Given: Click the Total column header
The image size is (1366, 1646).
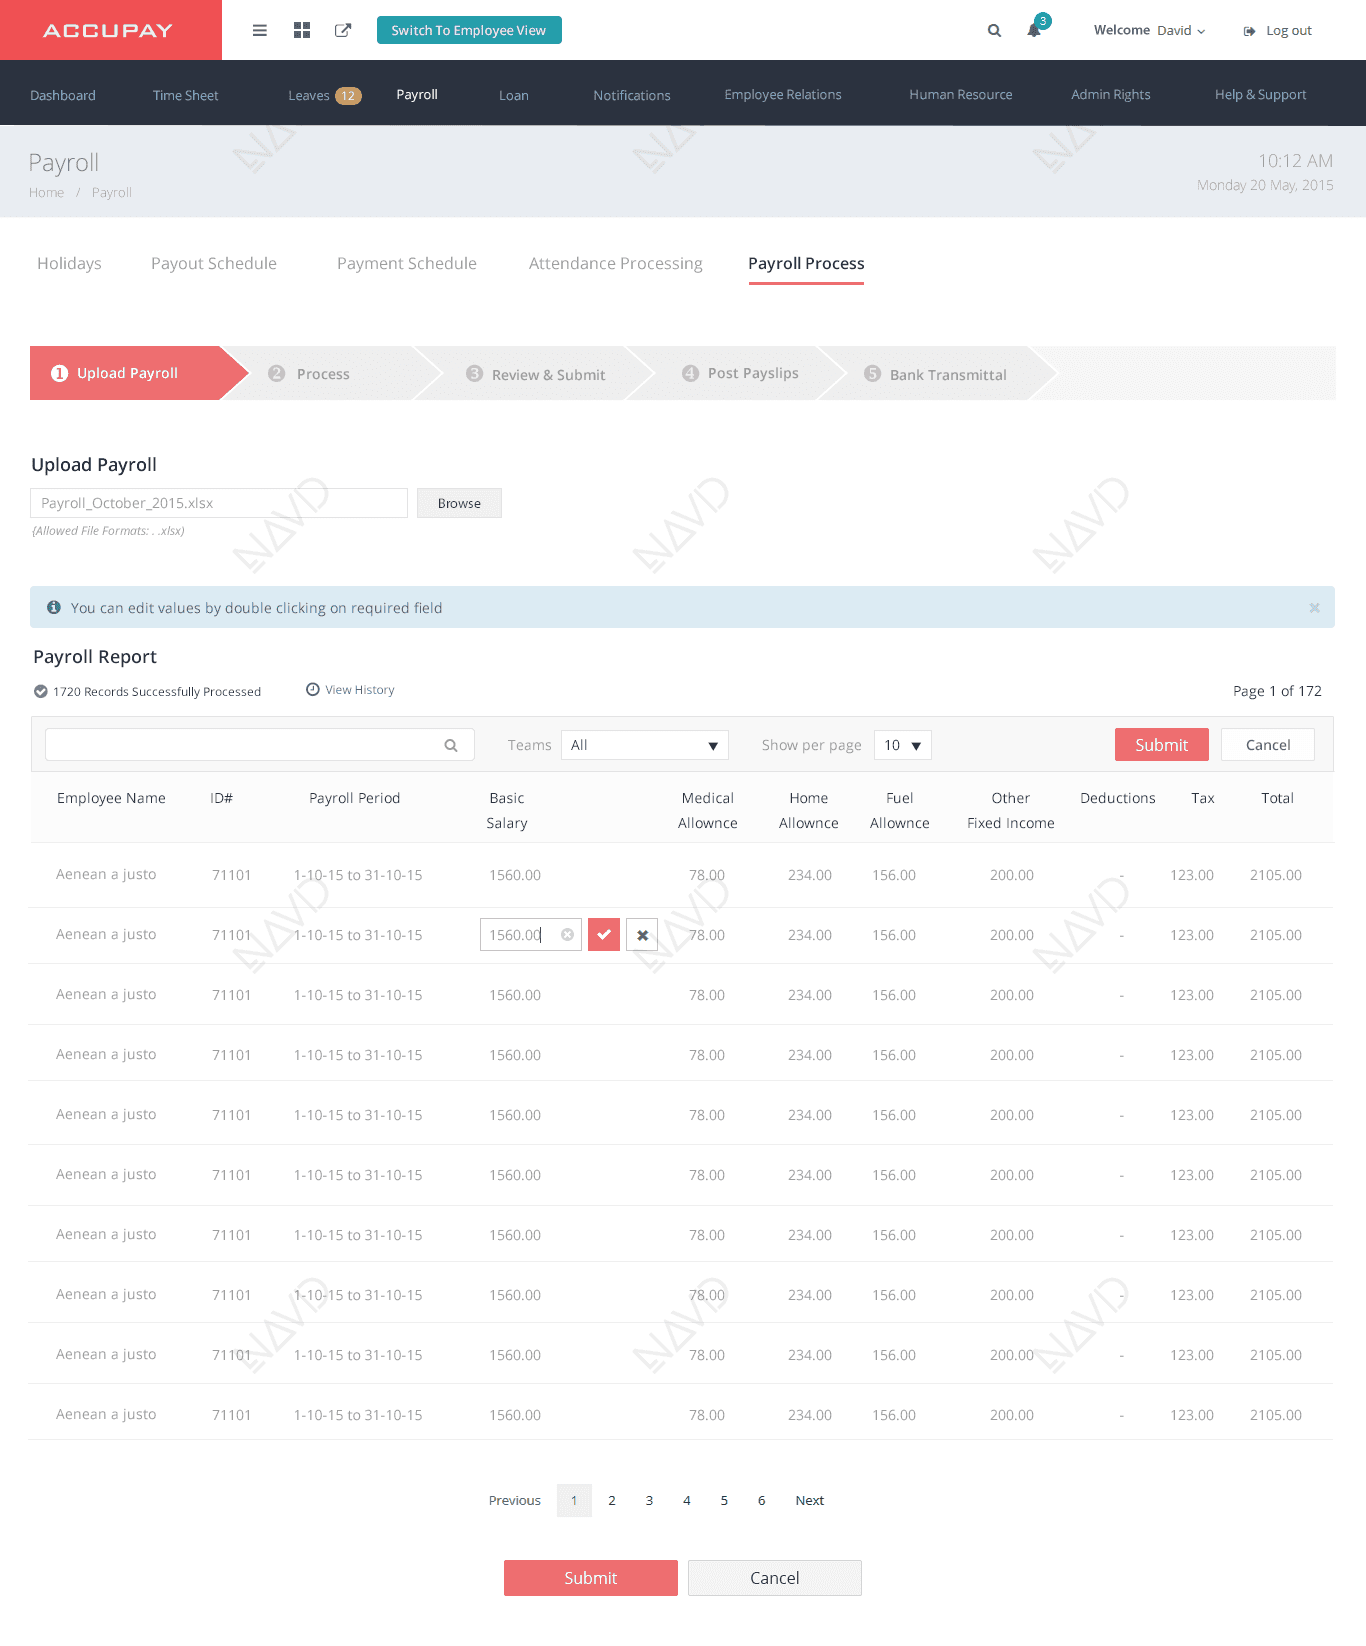Looking at the screenshot, I should coord(1277,798).
